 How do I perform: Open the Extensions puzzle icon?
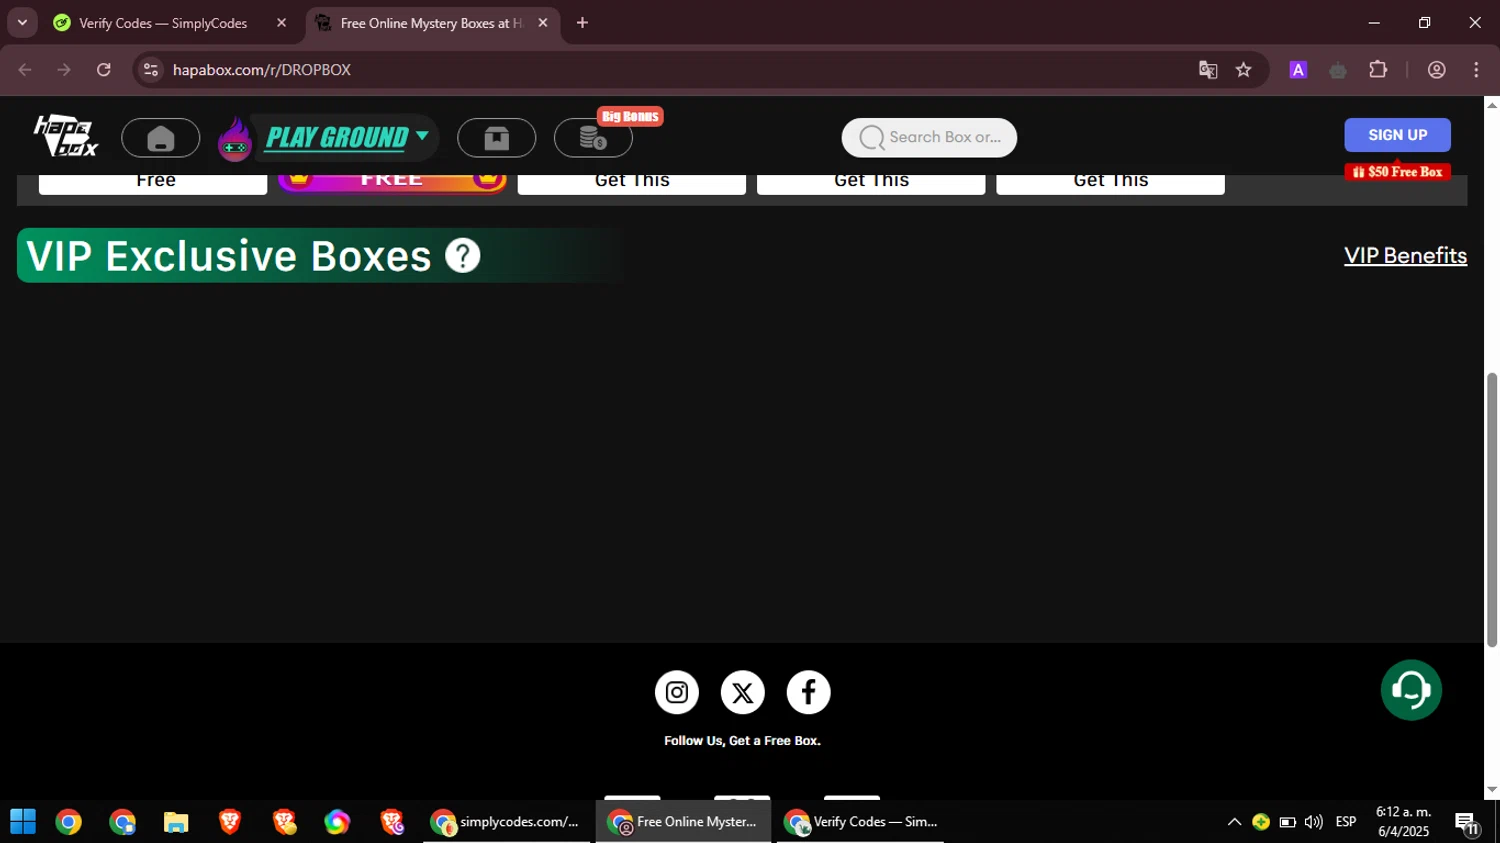coord(1378,70)
